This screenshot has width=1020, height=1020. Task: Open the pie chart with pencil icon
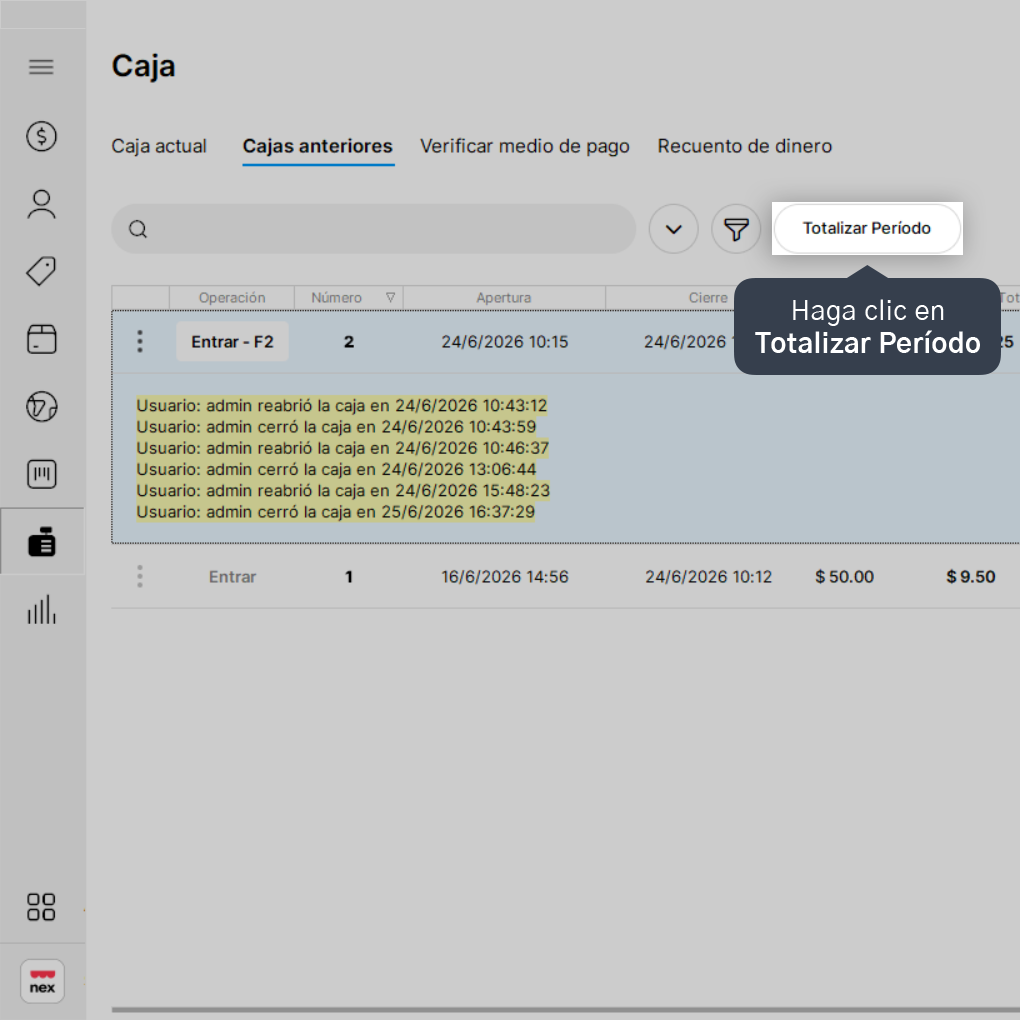click(x=41, y=407)
